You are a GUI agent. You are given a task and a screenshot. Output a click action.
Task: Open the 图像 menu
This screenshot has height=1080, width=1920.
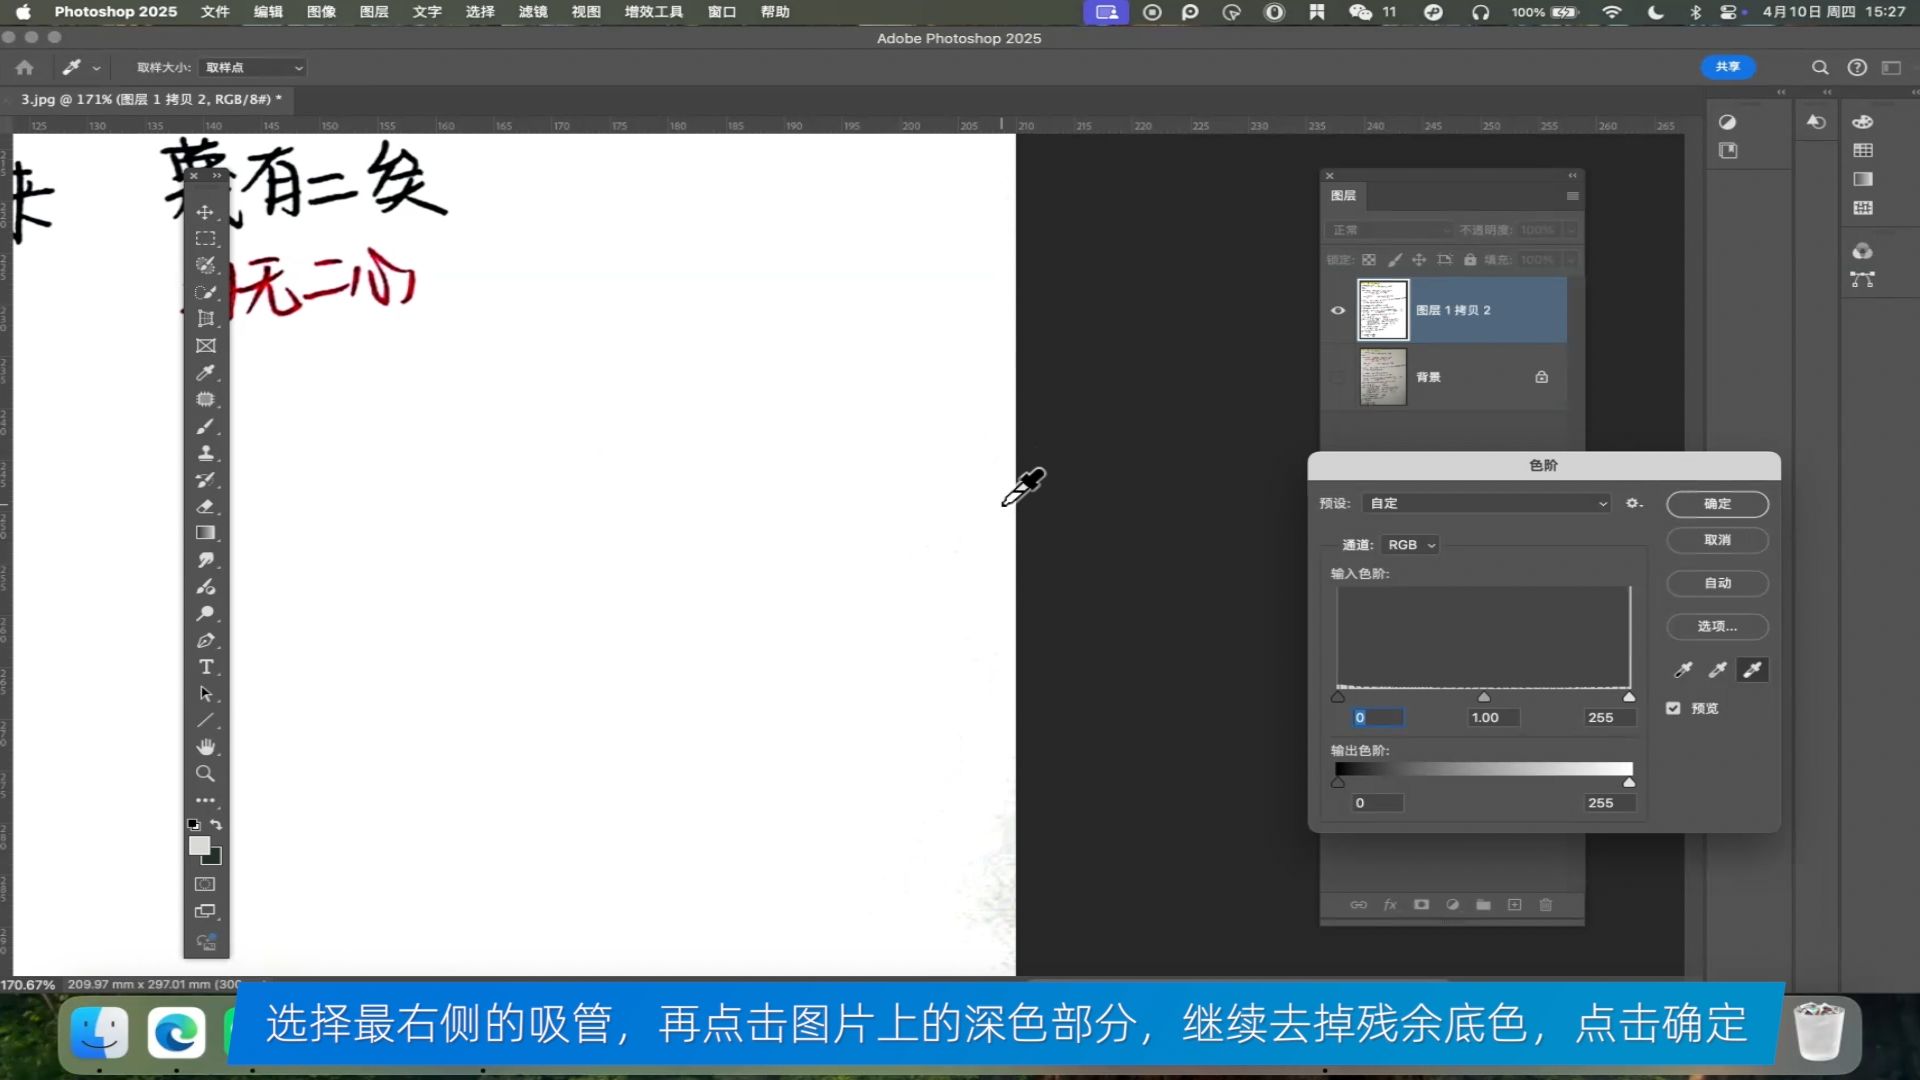(x=321, y=12)
